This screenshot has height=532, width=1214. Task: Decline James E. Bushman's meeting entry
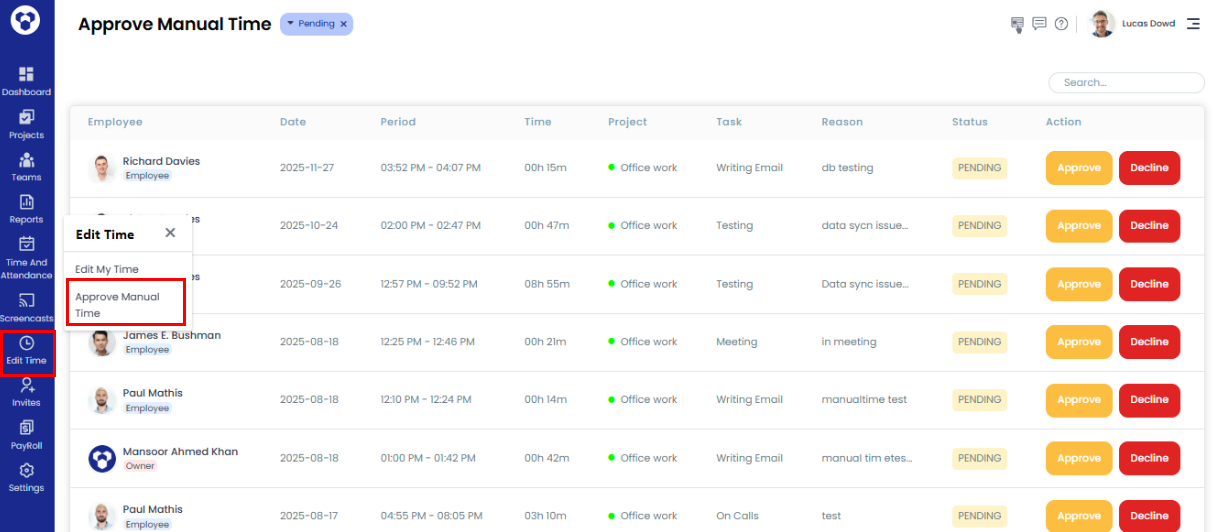click(x=1149, y=342)
